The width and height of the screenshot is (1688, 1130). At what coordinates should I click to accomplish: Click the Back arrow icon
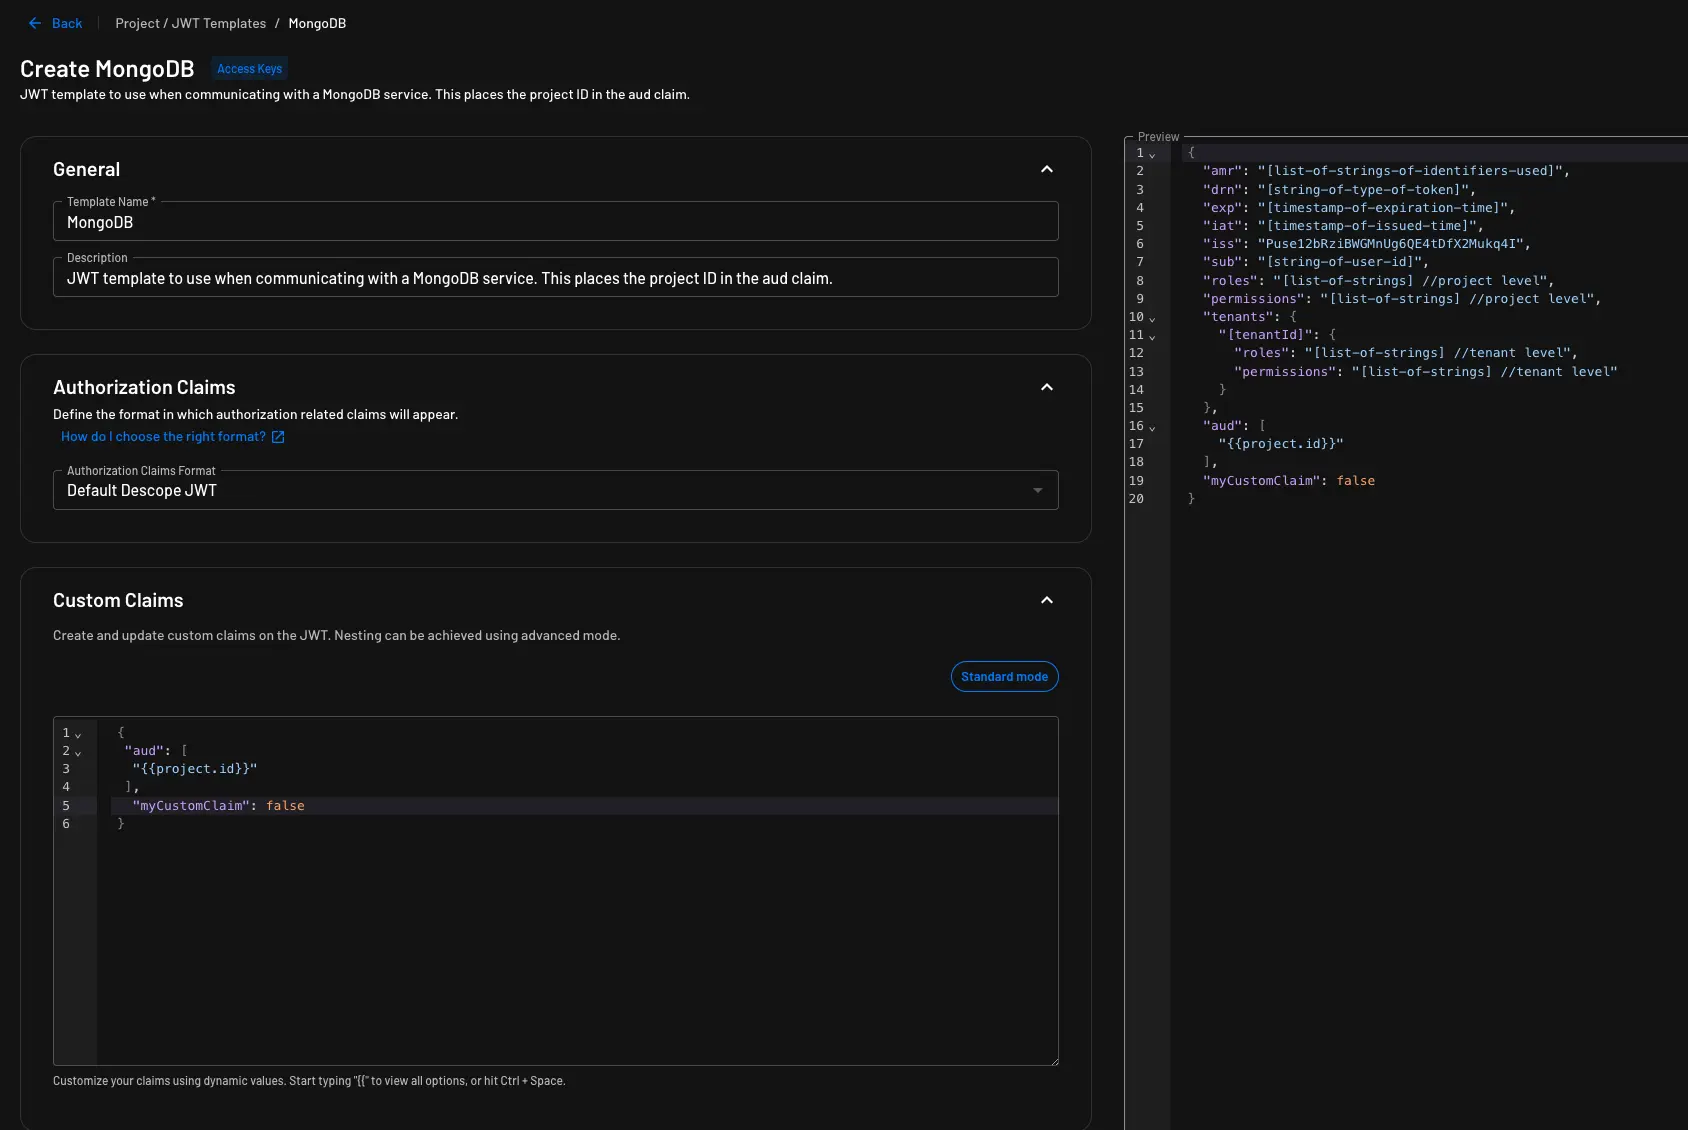[x=35, y=23]
